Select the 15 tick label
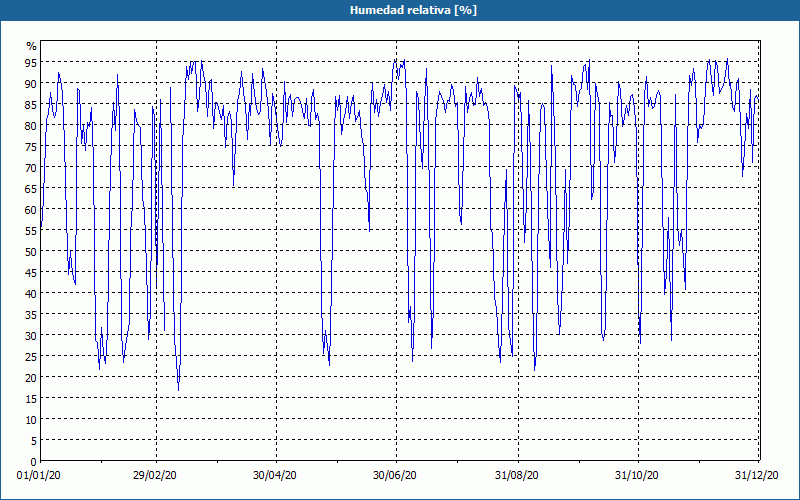This screenshot has height=500, width=800. click(31, 399)
